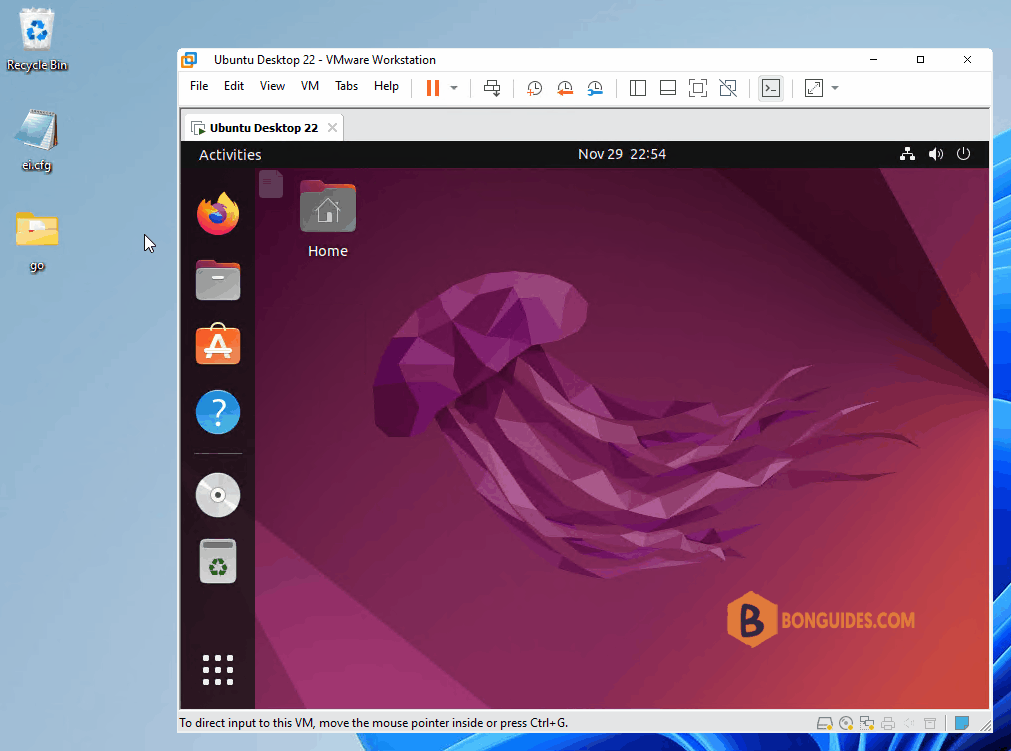Click the optical disc icon in dock
Image resolution: width=1011 pixels, height=751 pixels.
pyautogui.click(x=218, y=495)
